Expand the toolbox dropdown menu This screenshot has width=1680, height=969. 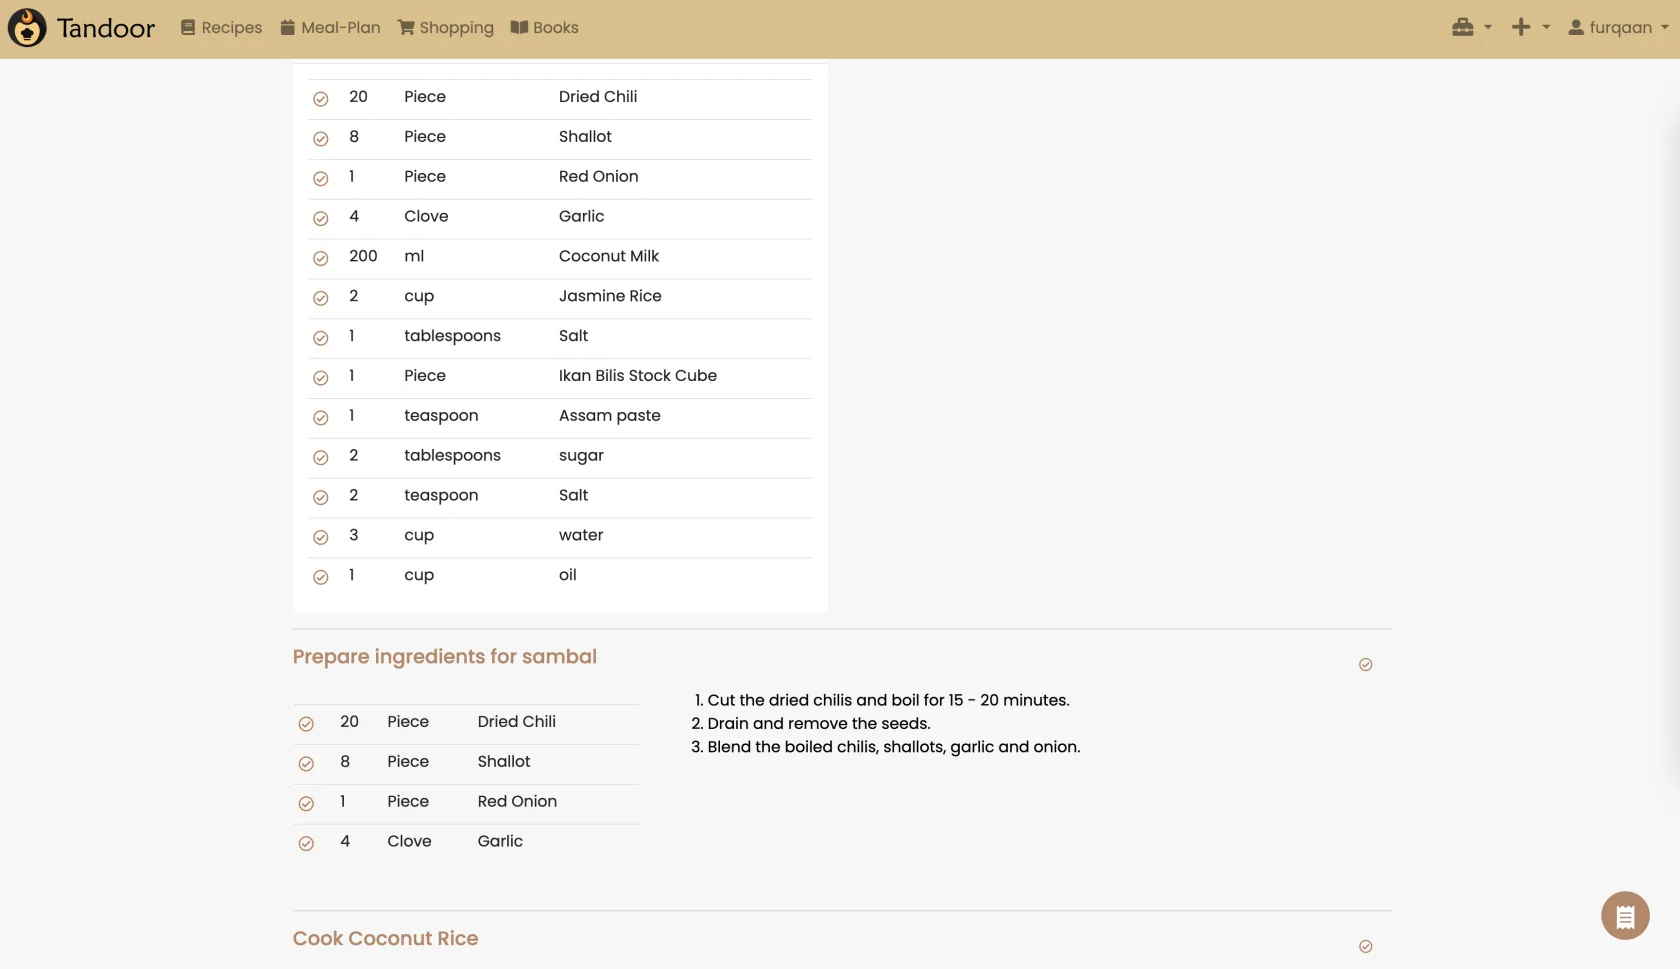(x=1471, y=28)
